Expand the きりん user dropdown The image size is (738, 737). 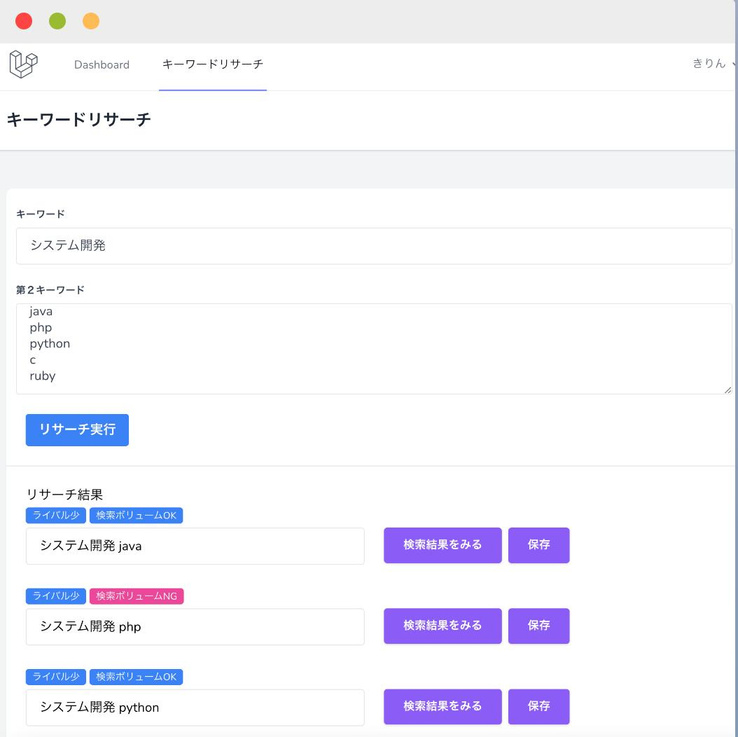(x=713, y=63)
